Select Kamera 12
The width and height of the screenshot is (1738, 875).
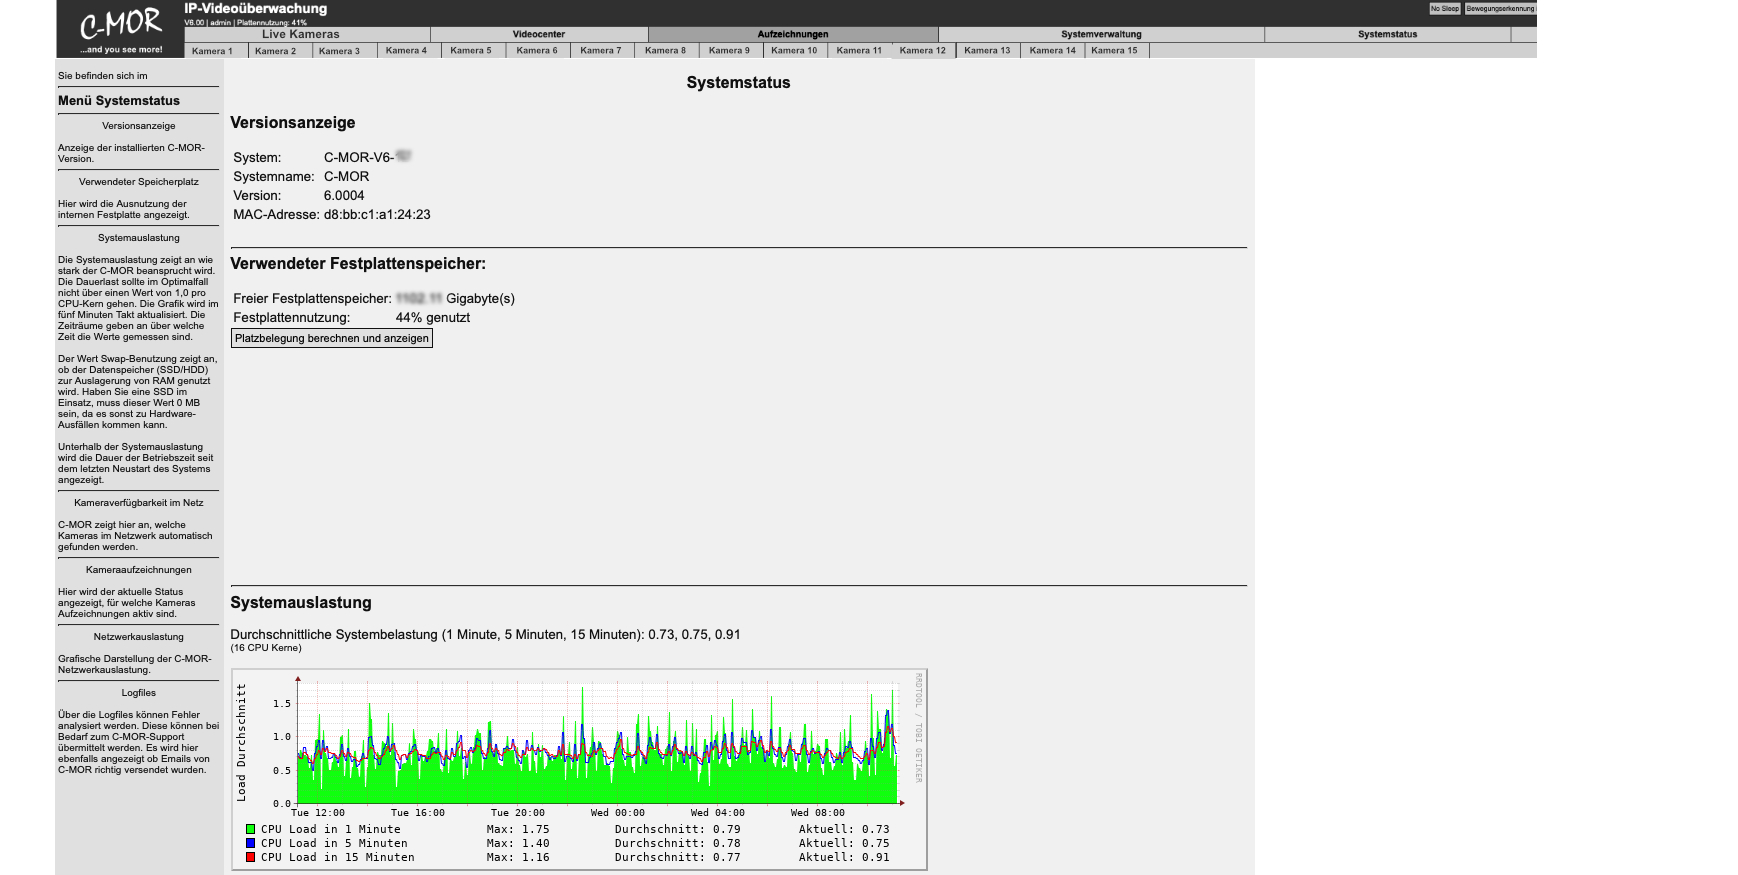[x=922, y=50]
